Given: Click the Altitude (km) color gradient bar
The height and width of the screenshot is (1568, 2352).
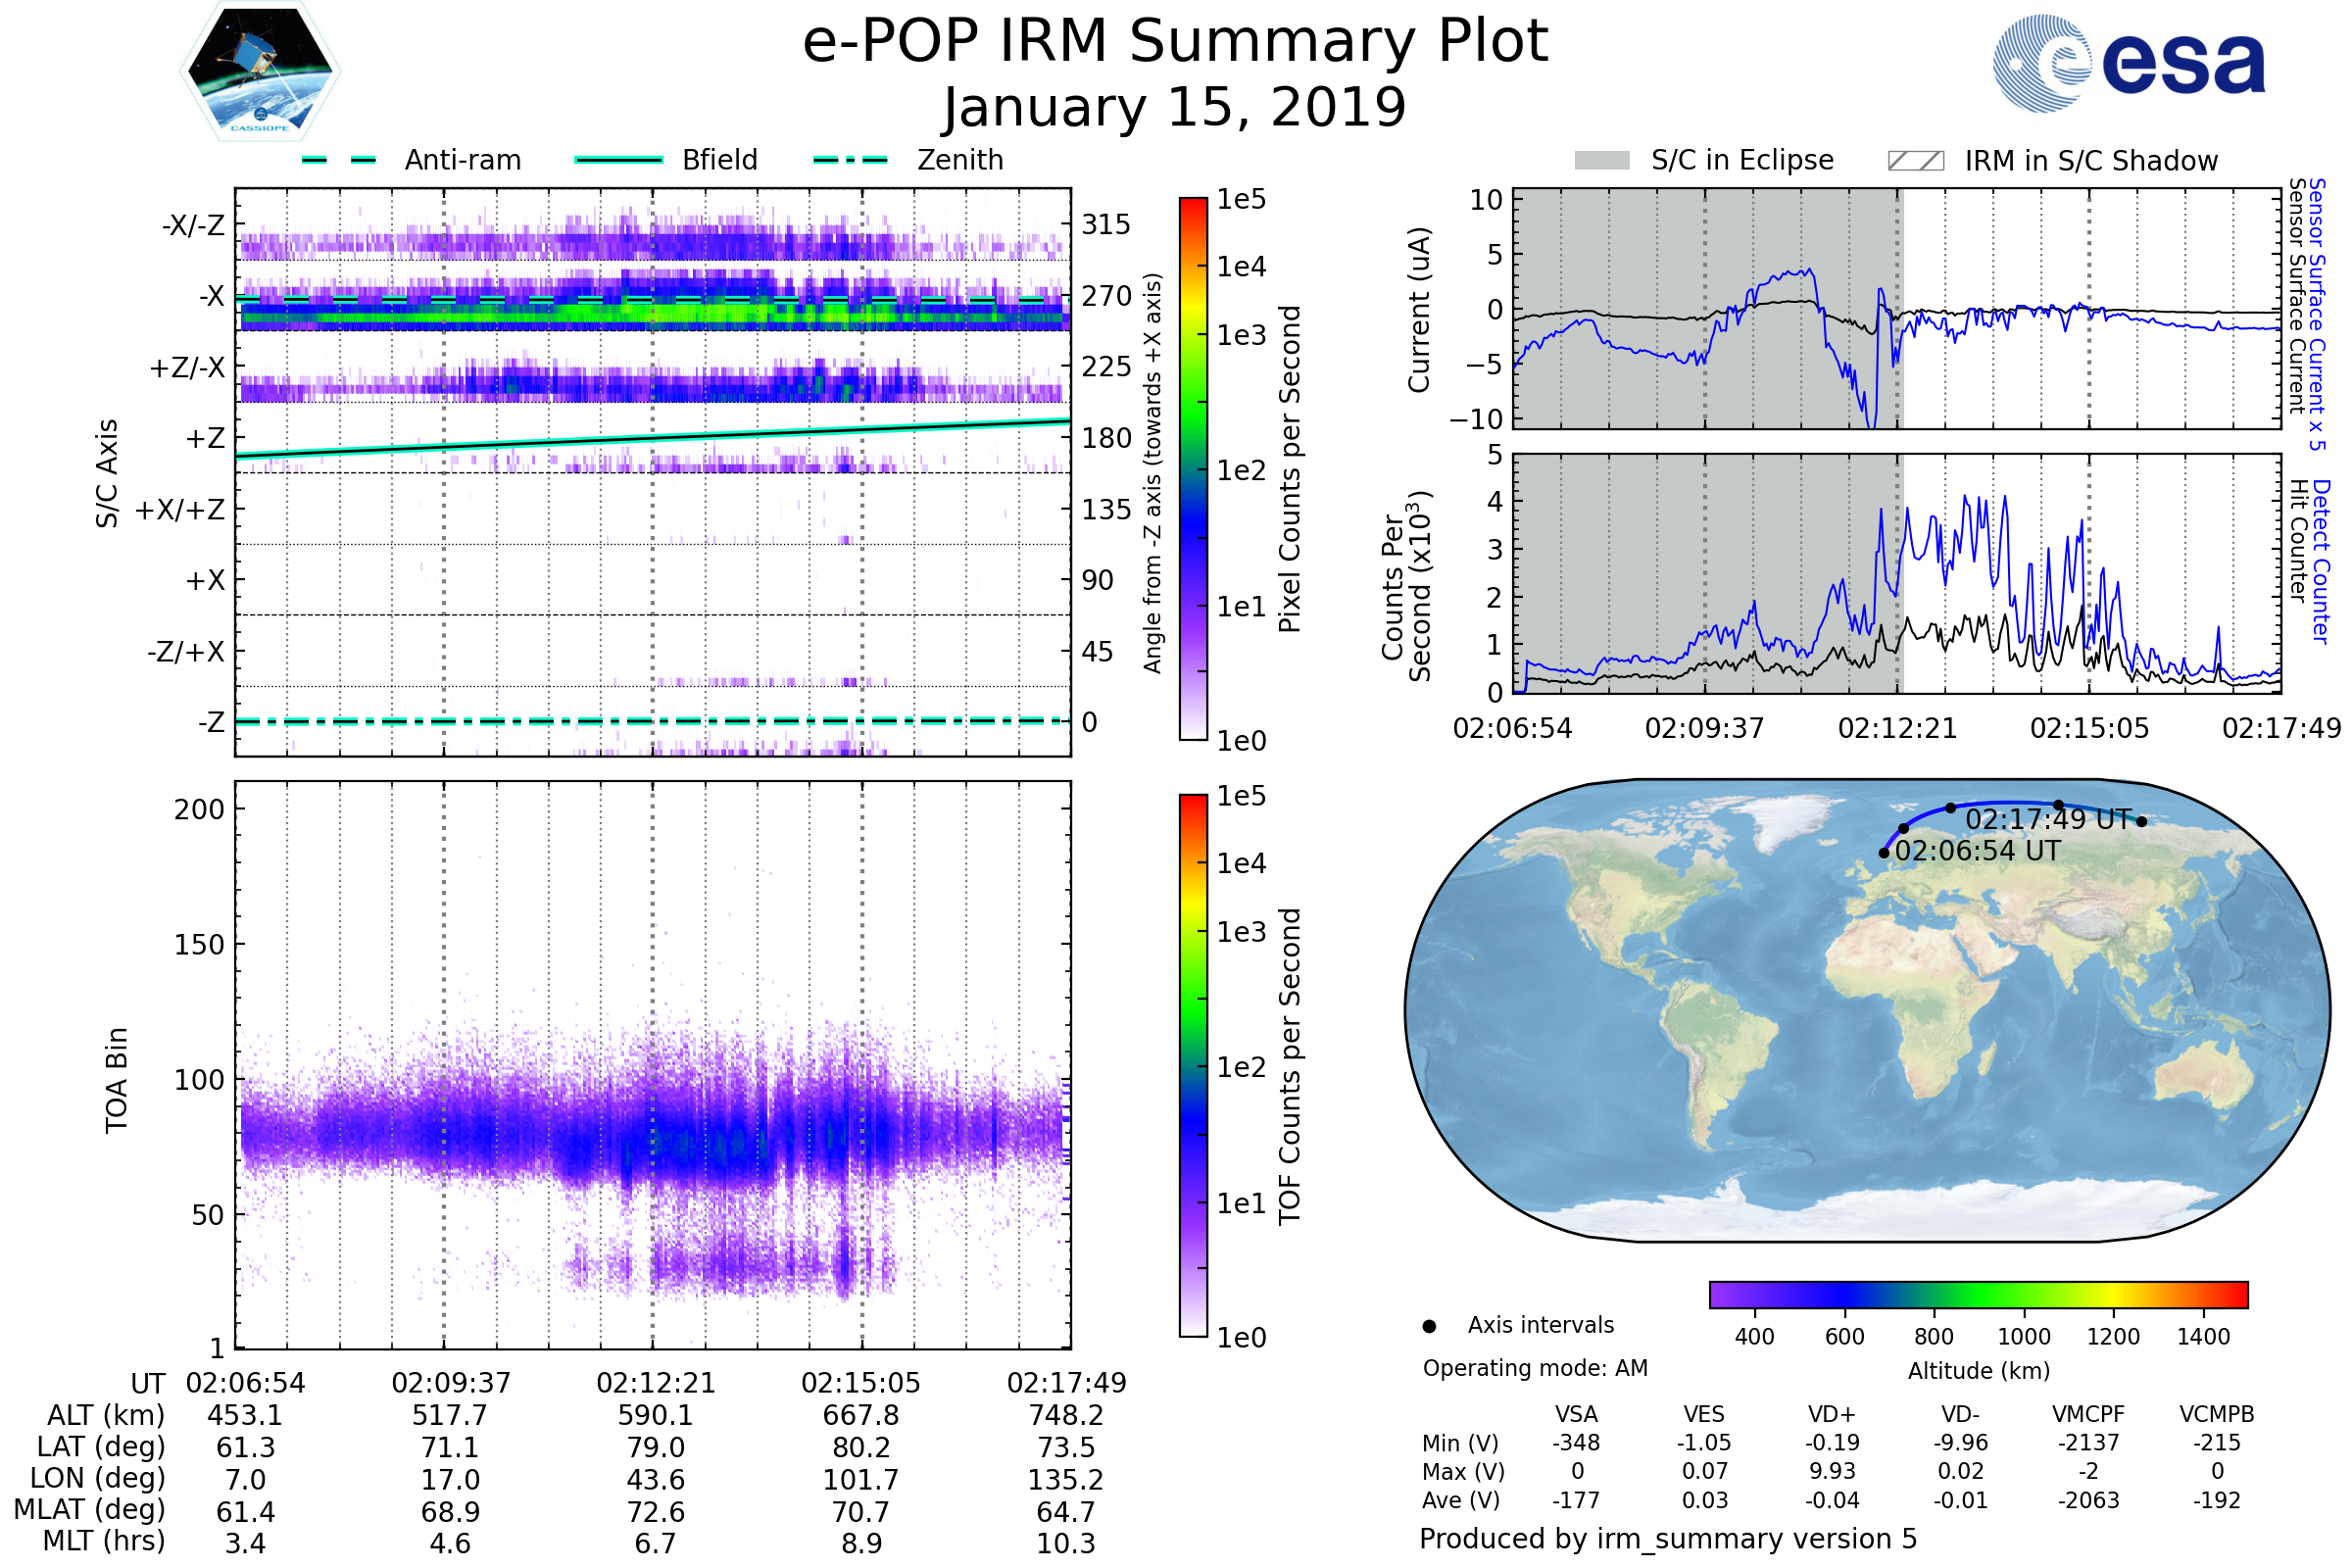Looking at the screenshot, I should 1979,1295.
